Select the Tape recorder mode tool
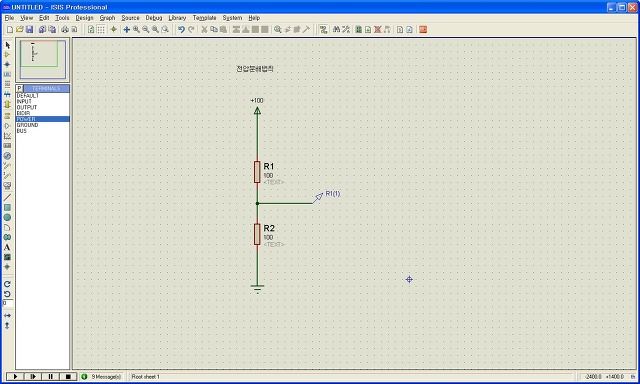The width and height of the screenshot is (640, 384). coord(7,146)
